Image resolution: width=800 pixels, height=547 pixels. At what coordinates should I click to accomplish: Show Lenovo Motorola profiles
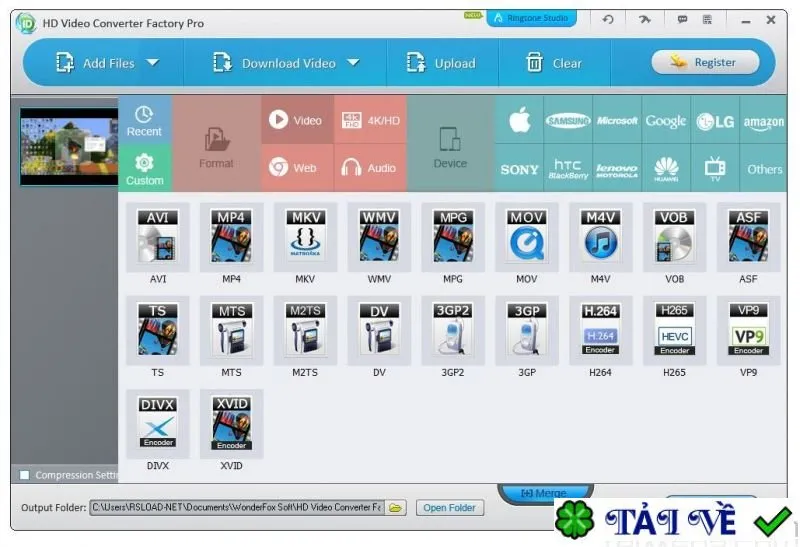(x=617, y=168)
